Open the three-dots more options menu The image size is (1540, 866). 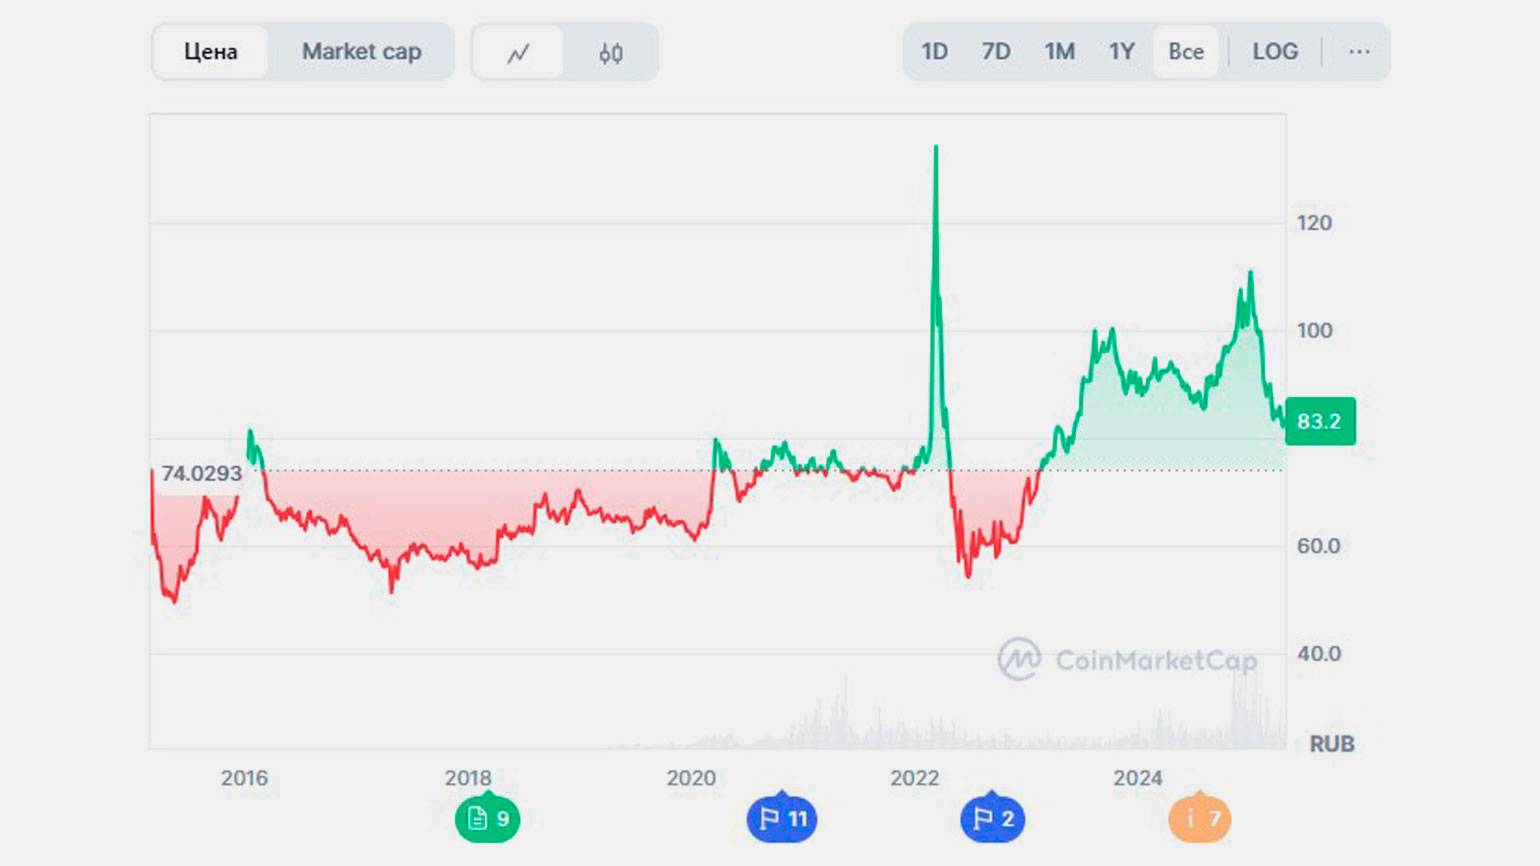click(x=1359, y=51)
